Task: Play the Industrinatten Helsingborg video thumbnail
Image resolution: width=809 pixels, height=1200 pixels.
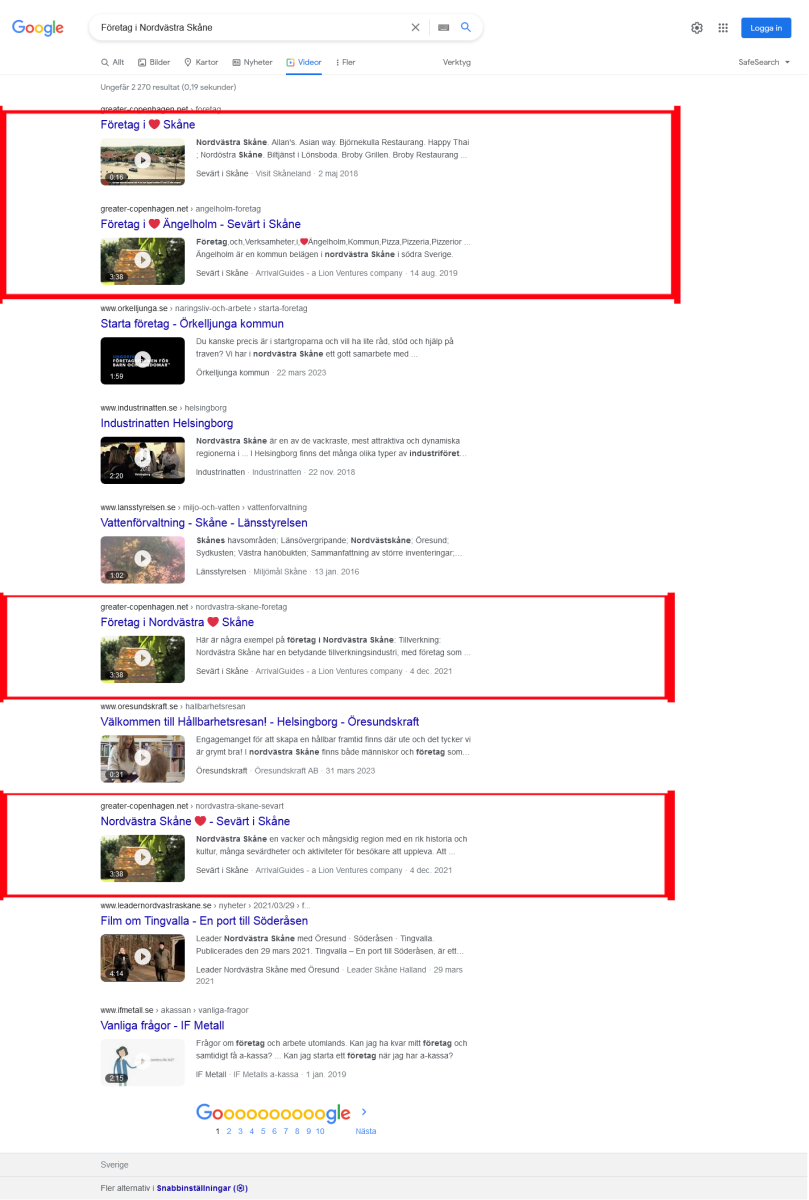Action: [x=142, y=459]
